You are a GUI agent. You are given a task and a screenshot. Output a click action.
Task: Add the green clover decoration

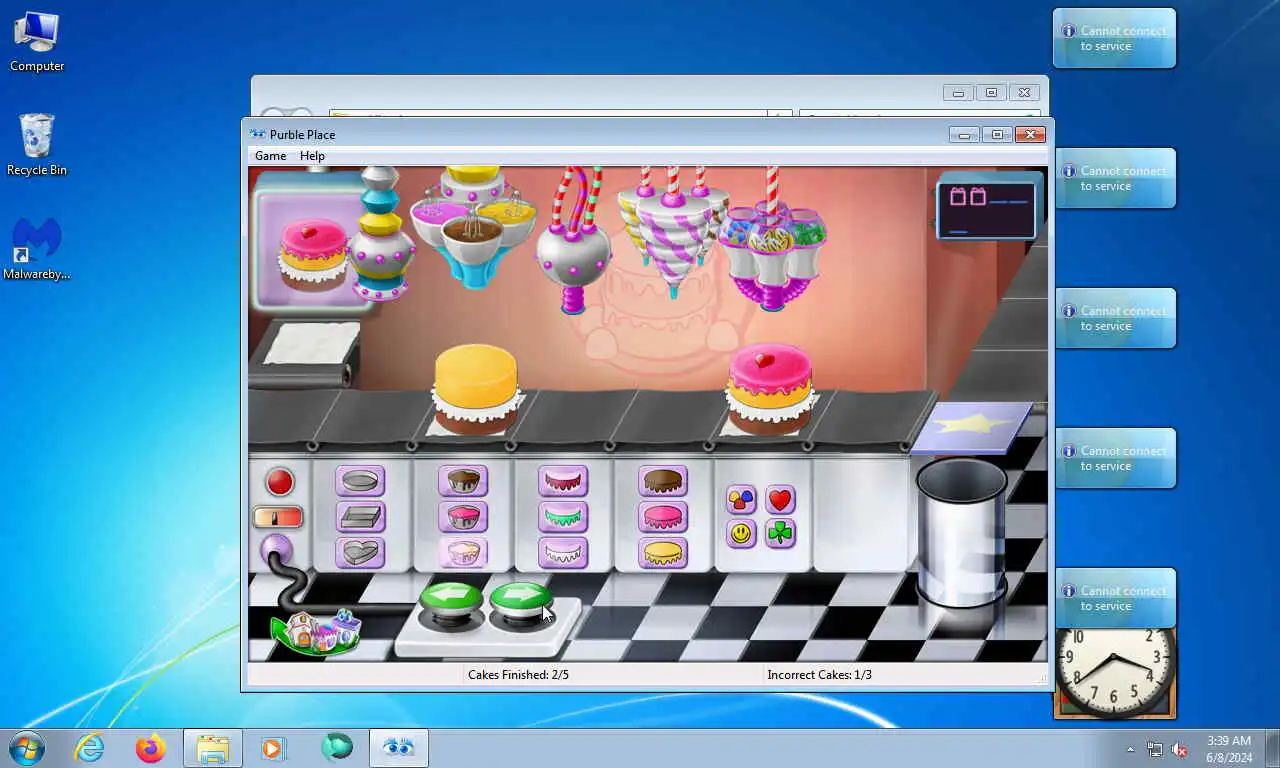click(x=780, y=534)
